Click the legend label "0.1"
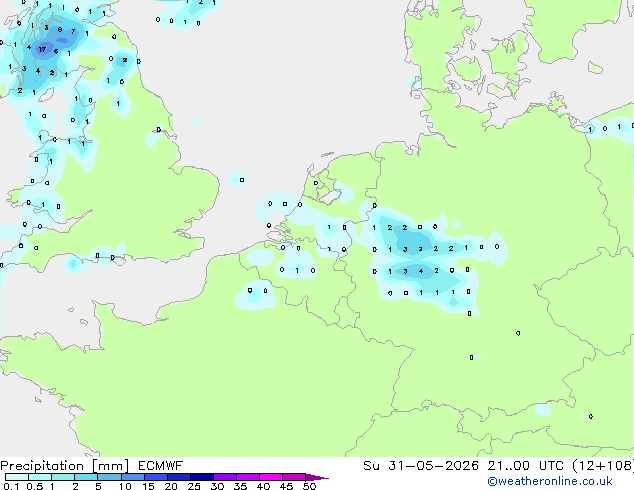Viewport: 634px width, 490px height. (11, 486)
